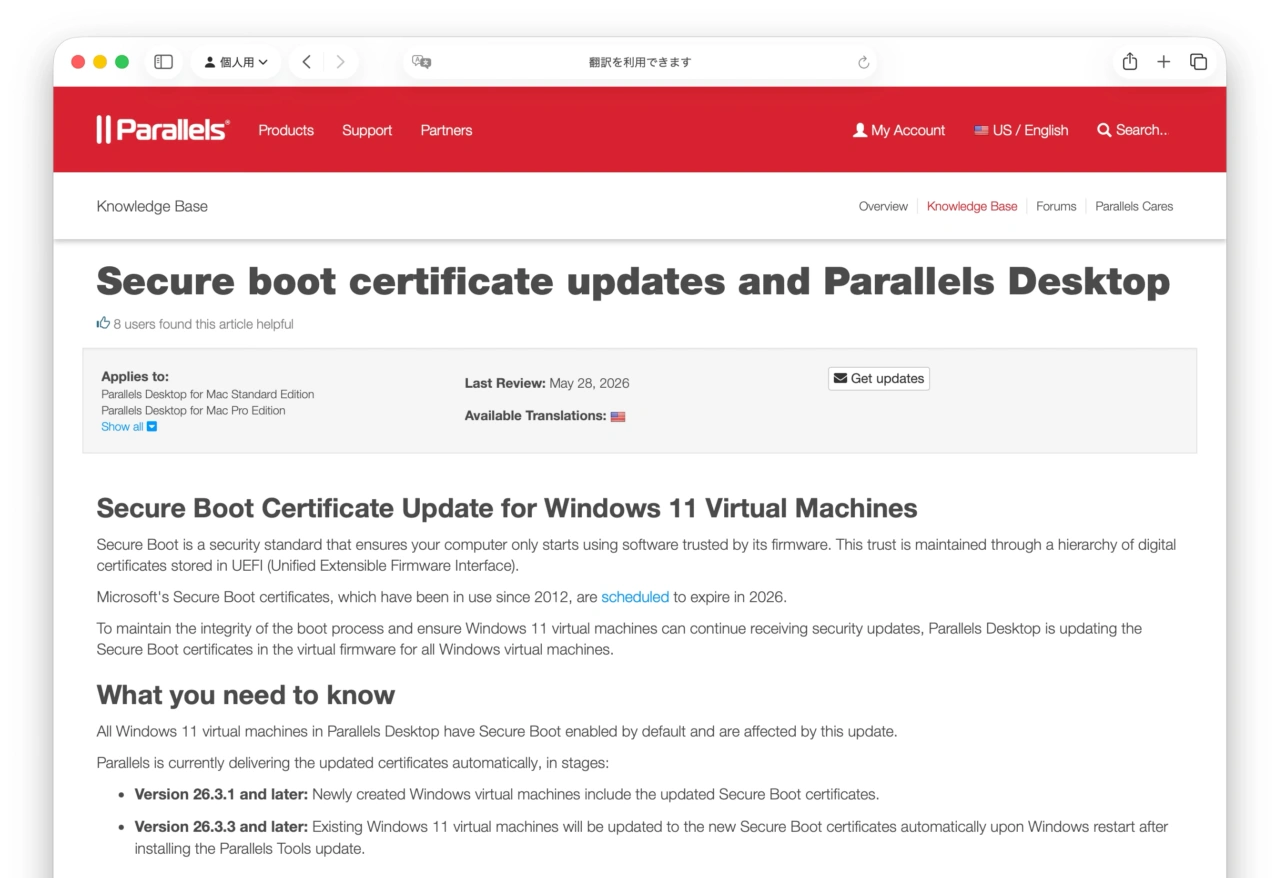Open the Support menu

(x=367, y=130)
